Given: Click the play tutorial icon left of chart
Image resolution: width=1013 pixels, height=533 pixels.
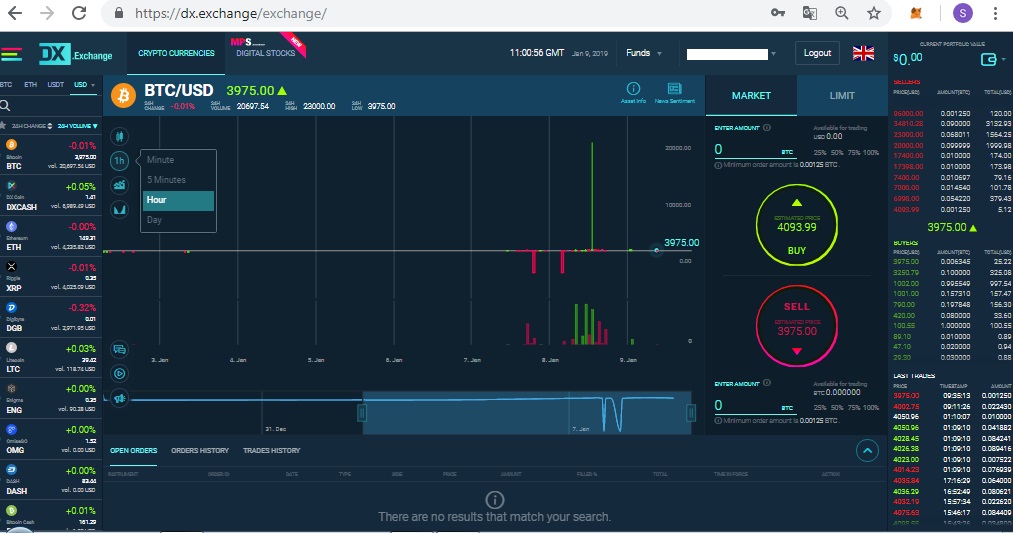Looking at the screenshot, I should (x=120, y=373).
